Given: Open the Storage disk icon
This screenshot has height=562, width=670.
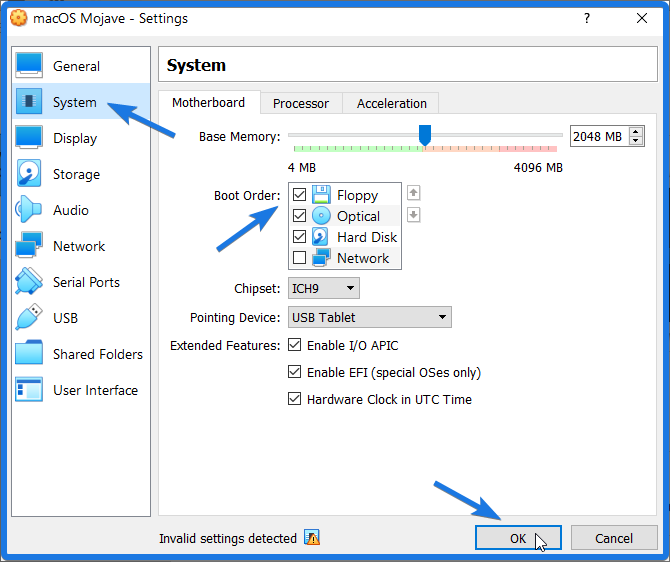Looking at the screenshot, I should (x=29, y=173).
